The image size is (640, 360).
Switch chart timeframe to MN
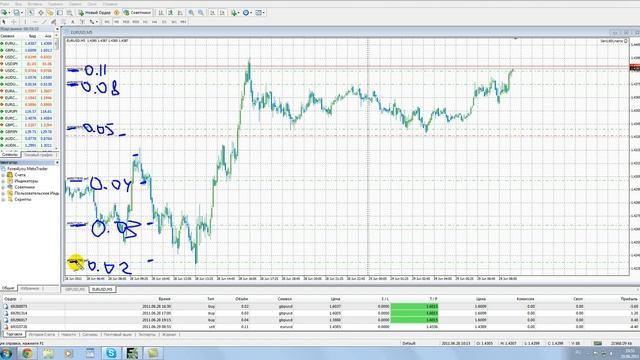click(x=184, y=22)
